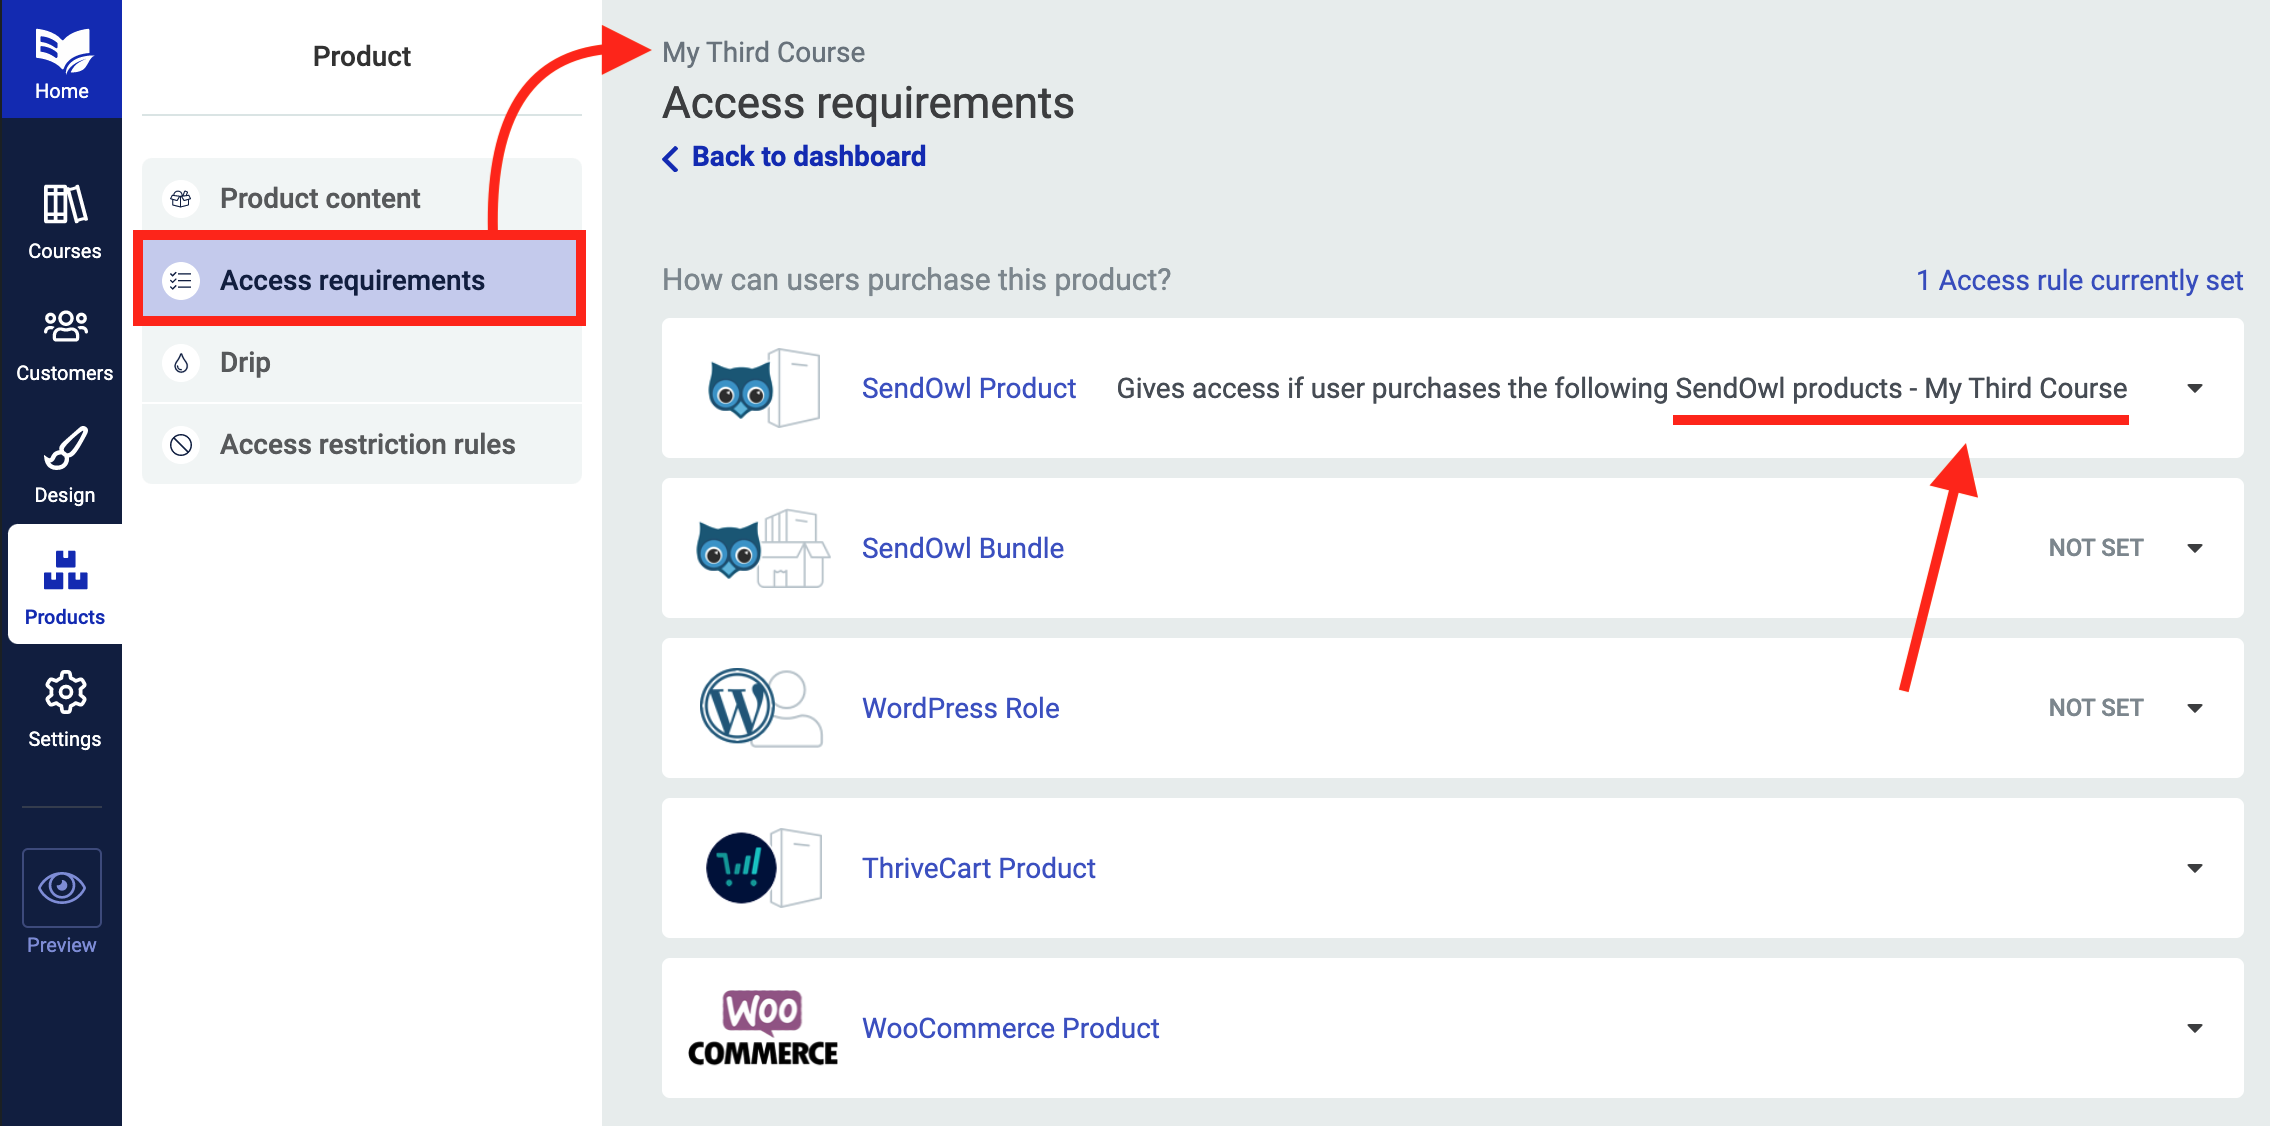2270x1126 pixels.
Task: Open Courses from the sidebar icon
Action: point(64,204)
